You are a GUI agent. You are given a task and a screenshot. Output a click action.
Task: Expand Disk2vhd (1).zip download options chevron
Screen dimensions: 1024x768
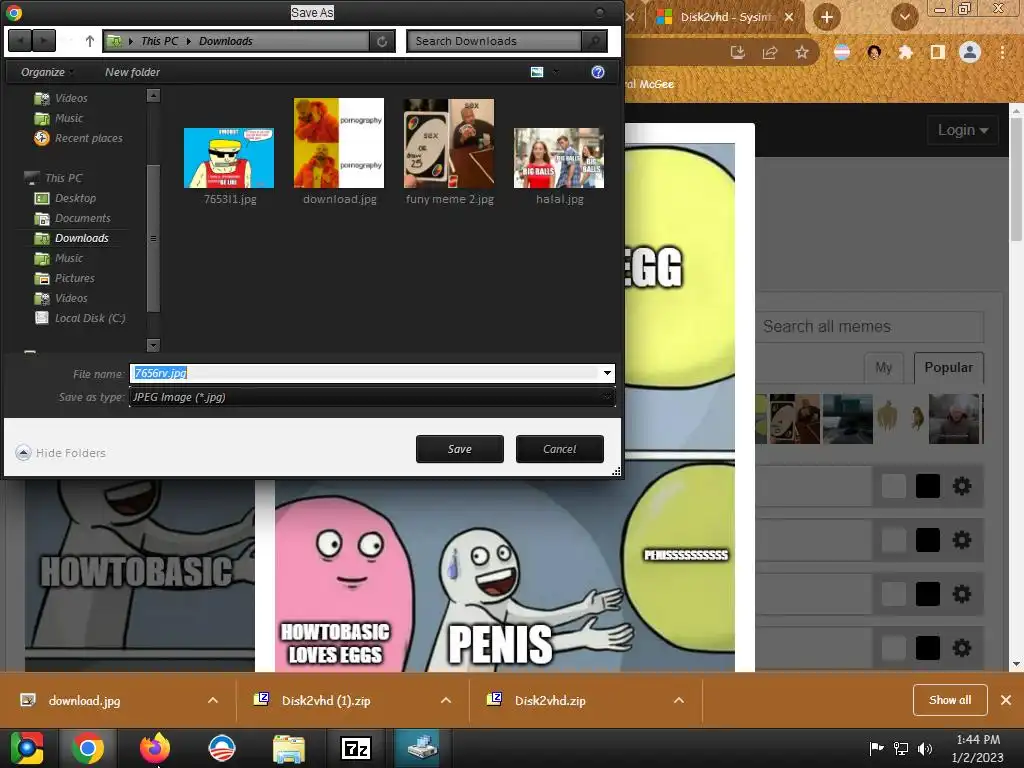(446, 700)
